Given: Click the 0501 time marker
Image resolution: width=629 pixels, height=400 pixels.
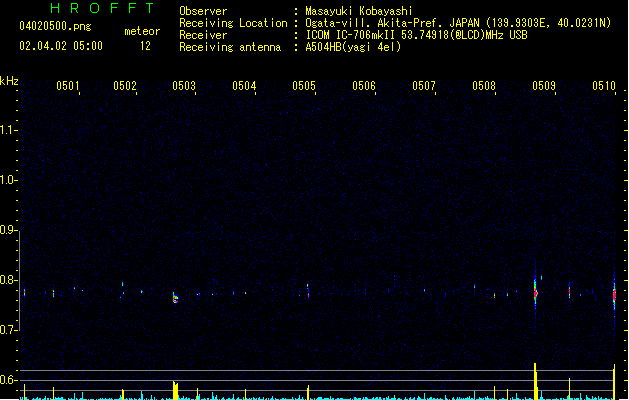Looking at the screenshot, I should 68,86.
